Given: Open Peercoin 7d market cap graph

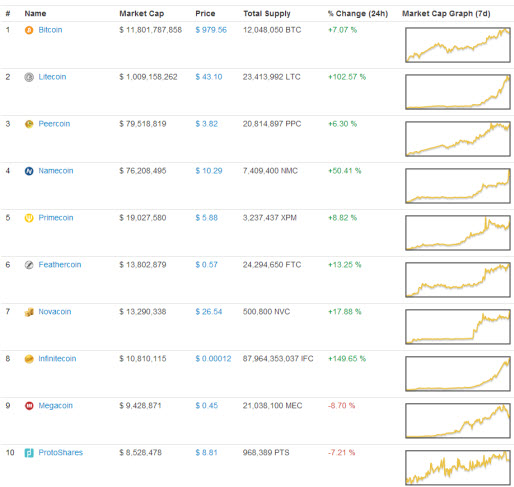Looking at the screenshot, I should coord(458,139).
